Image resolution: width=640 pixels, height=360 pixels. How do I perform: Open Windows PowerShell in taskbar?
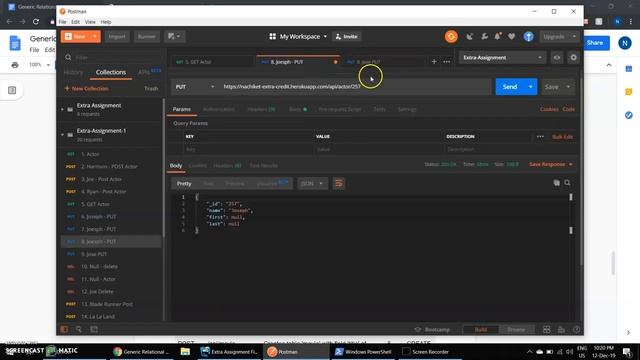click(x=362, y=351)
